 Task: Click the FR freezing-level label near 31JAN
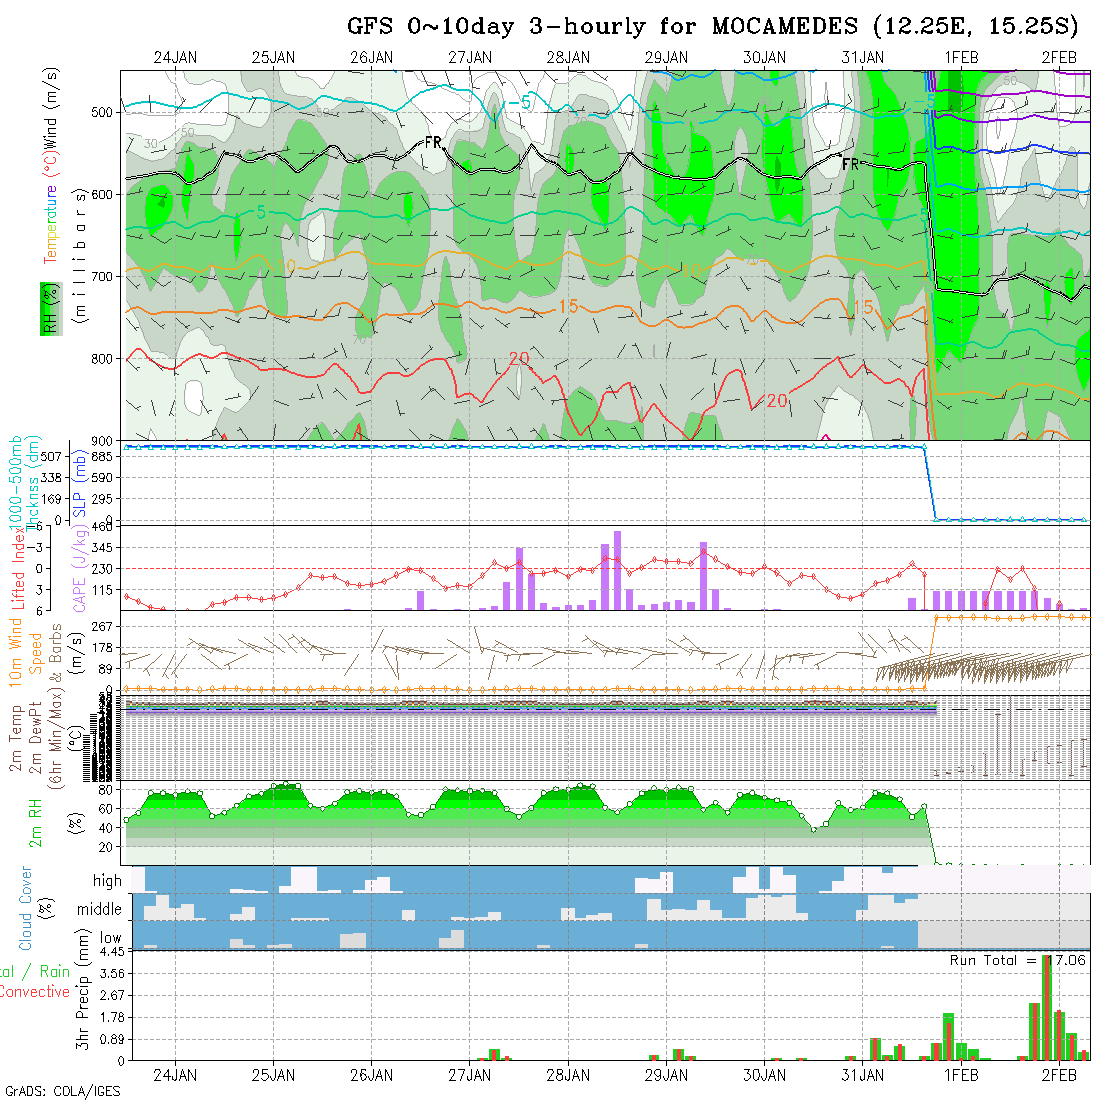pos(850,164)
